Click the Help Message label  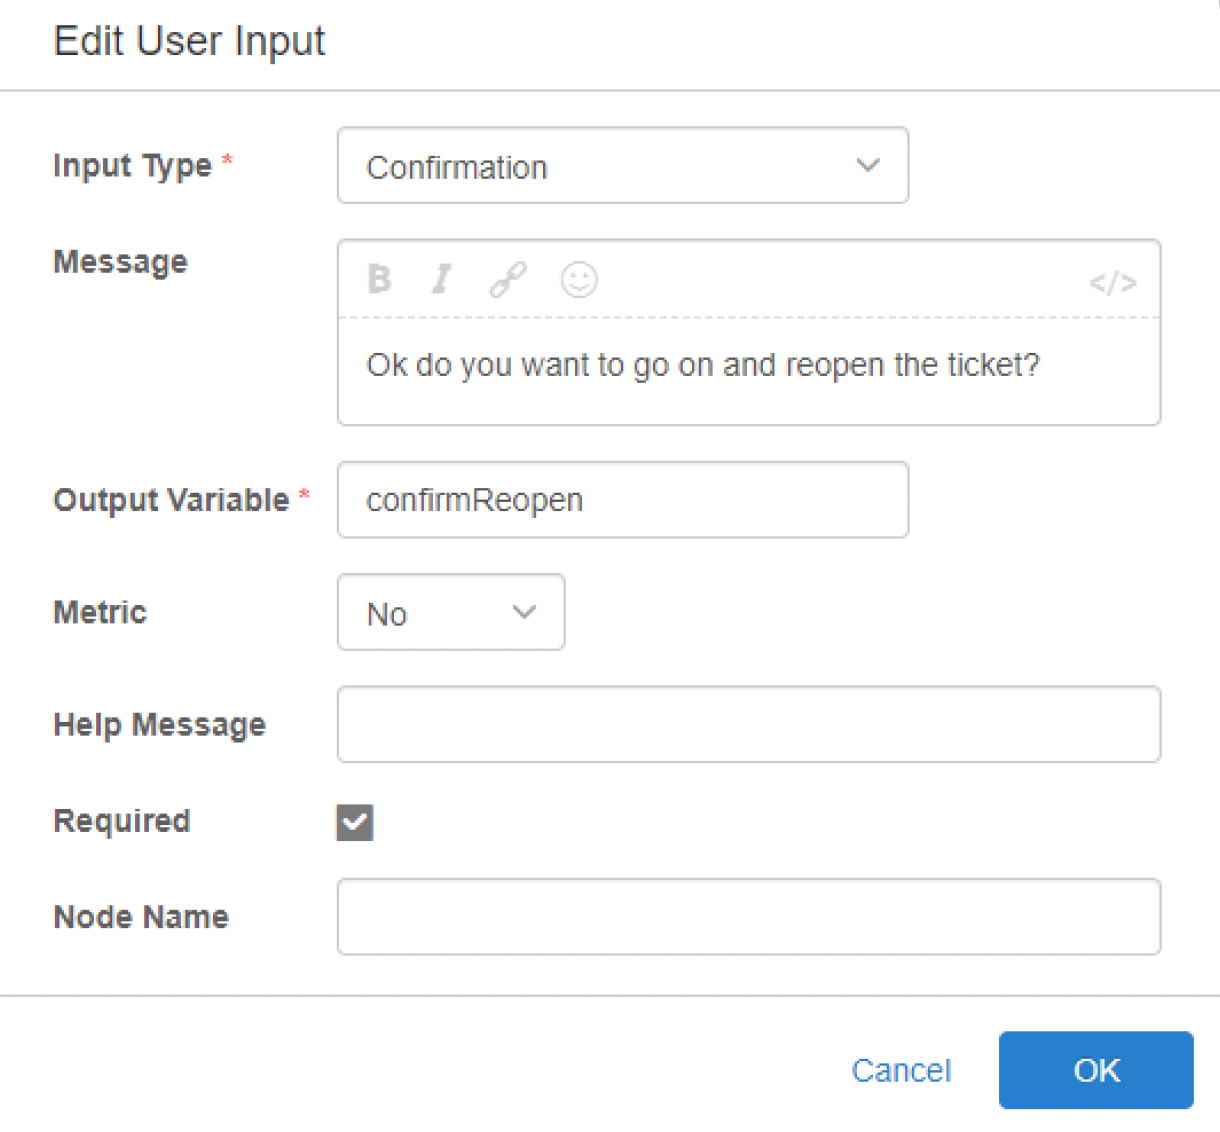click(x=160, y=725)
